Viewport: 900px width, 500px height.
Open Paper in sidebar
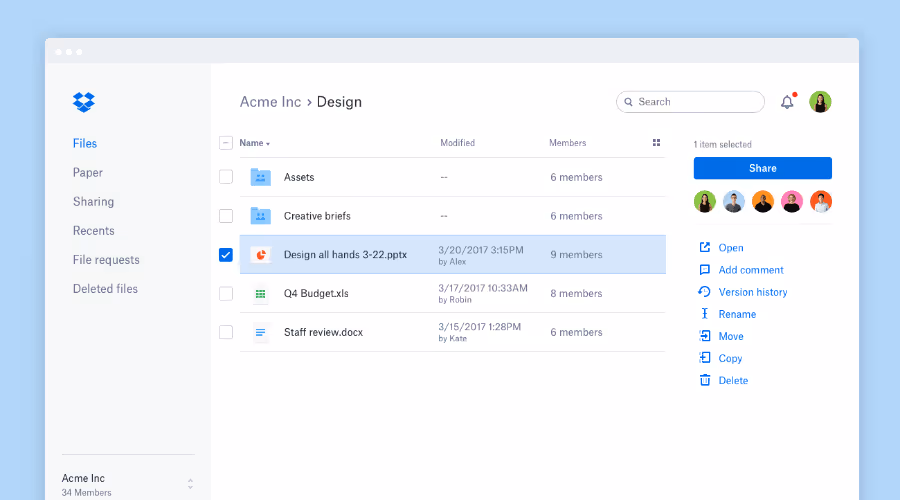tap(88, 173)
